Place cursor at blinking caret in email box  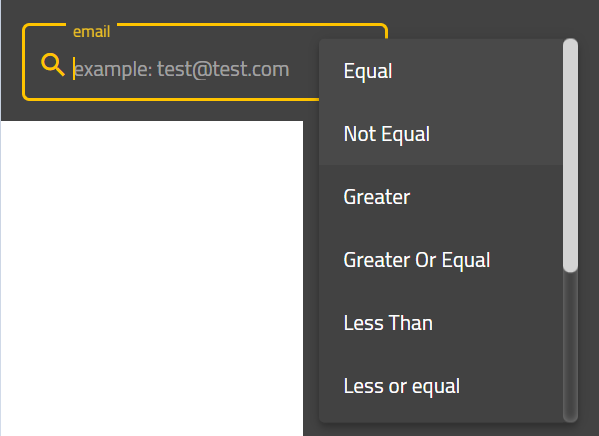[x=74, y=69]
